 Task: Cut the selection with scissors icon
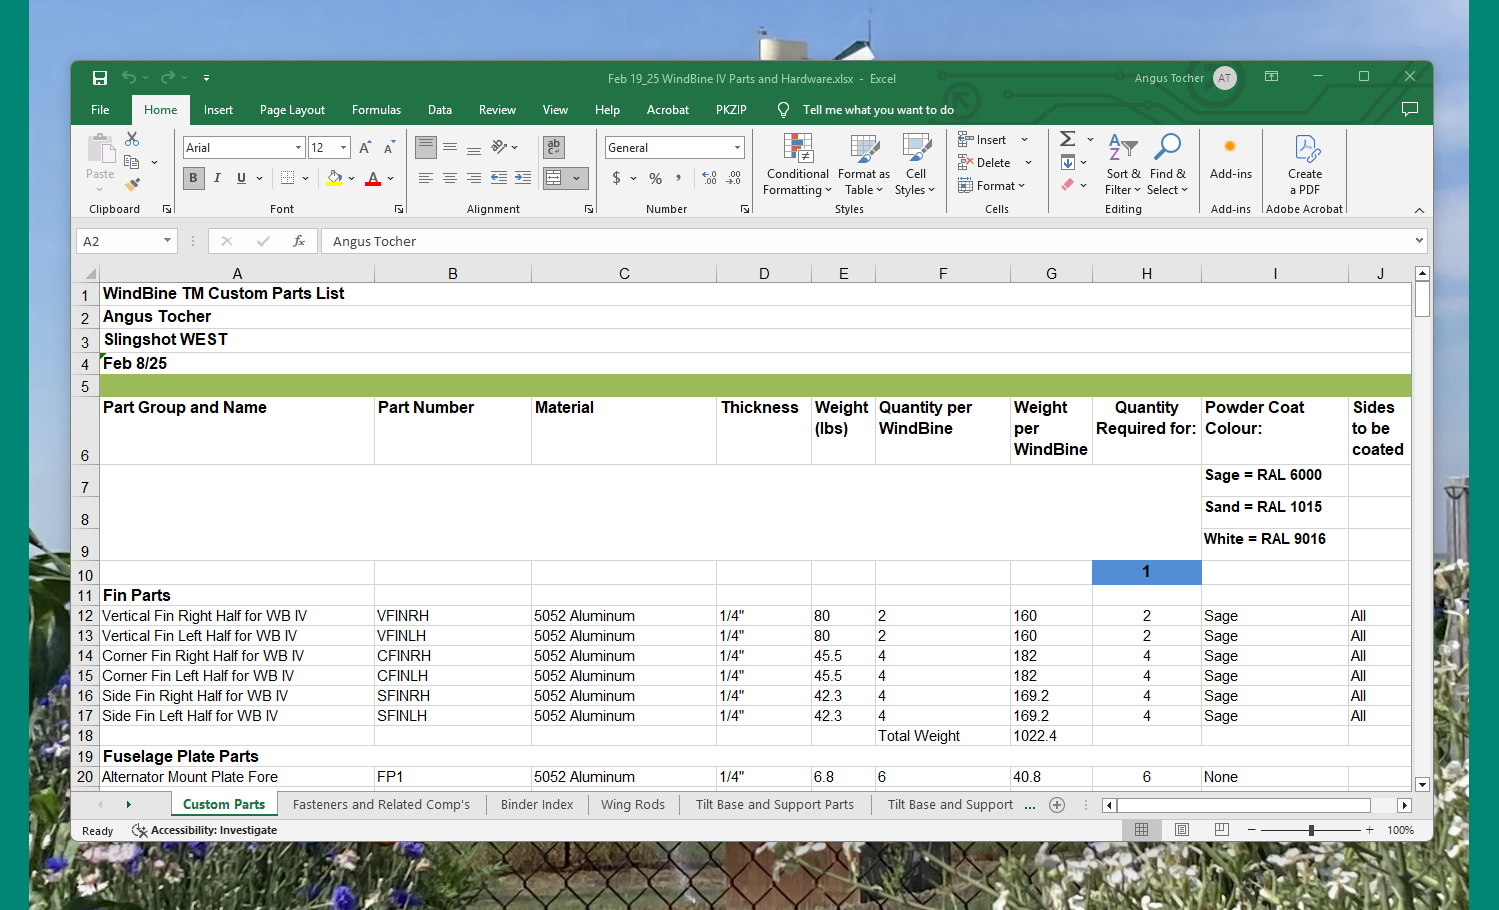pyautogui.click(x=132, y=139)
